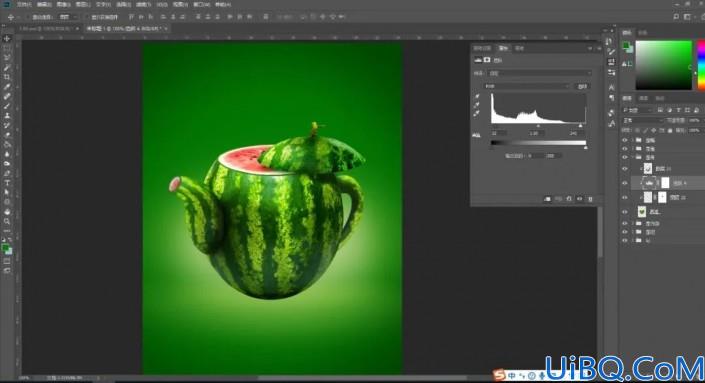
Task: Hide the topmost layer group
Action: [625, 140]
